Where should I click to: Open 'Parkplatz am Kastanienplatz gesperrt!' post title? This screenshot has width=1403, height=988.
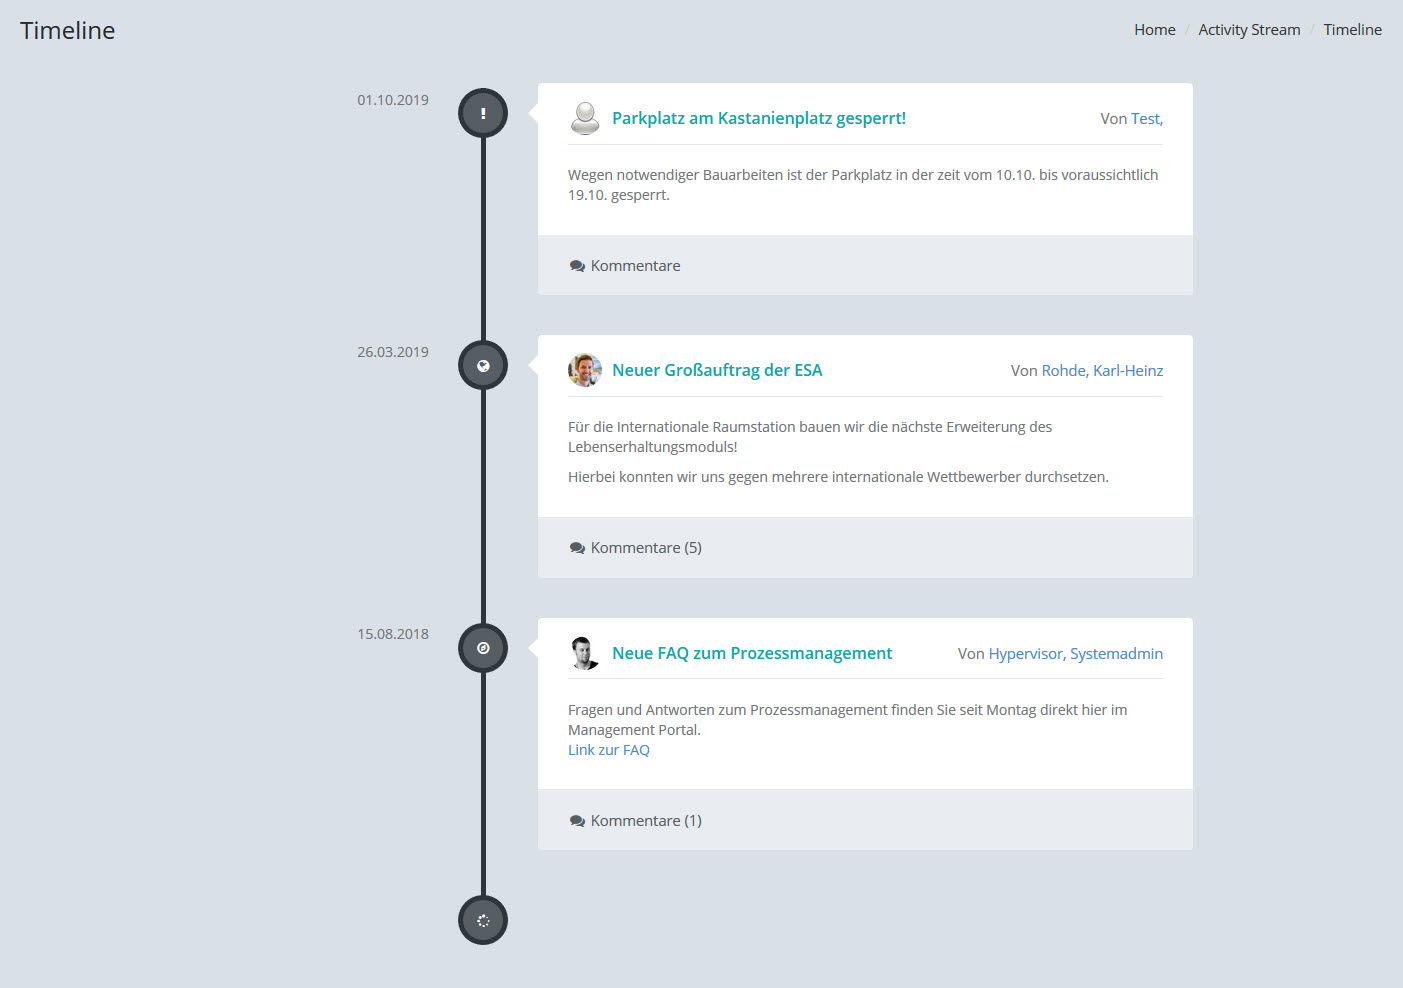click(758, 118)
